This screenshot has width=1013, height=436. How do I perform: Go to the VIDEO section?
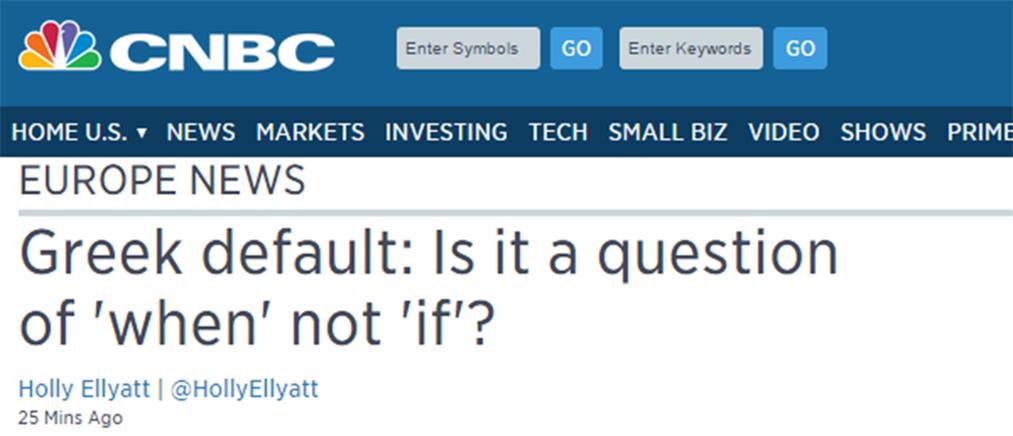coord(784,132)
